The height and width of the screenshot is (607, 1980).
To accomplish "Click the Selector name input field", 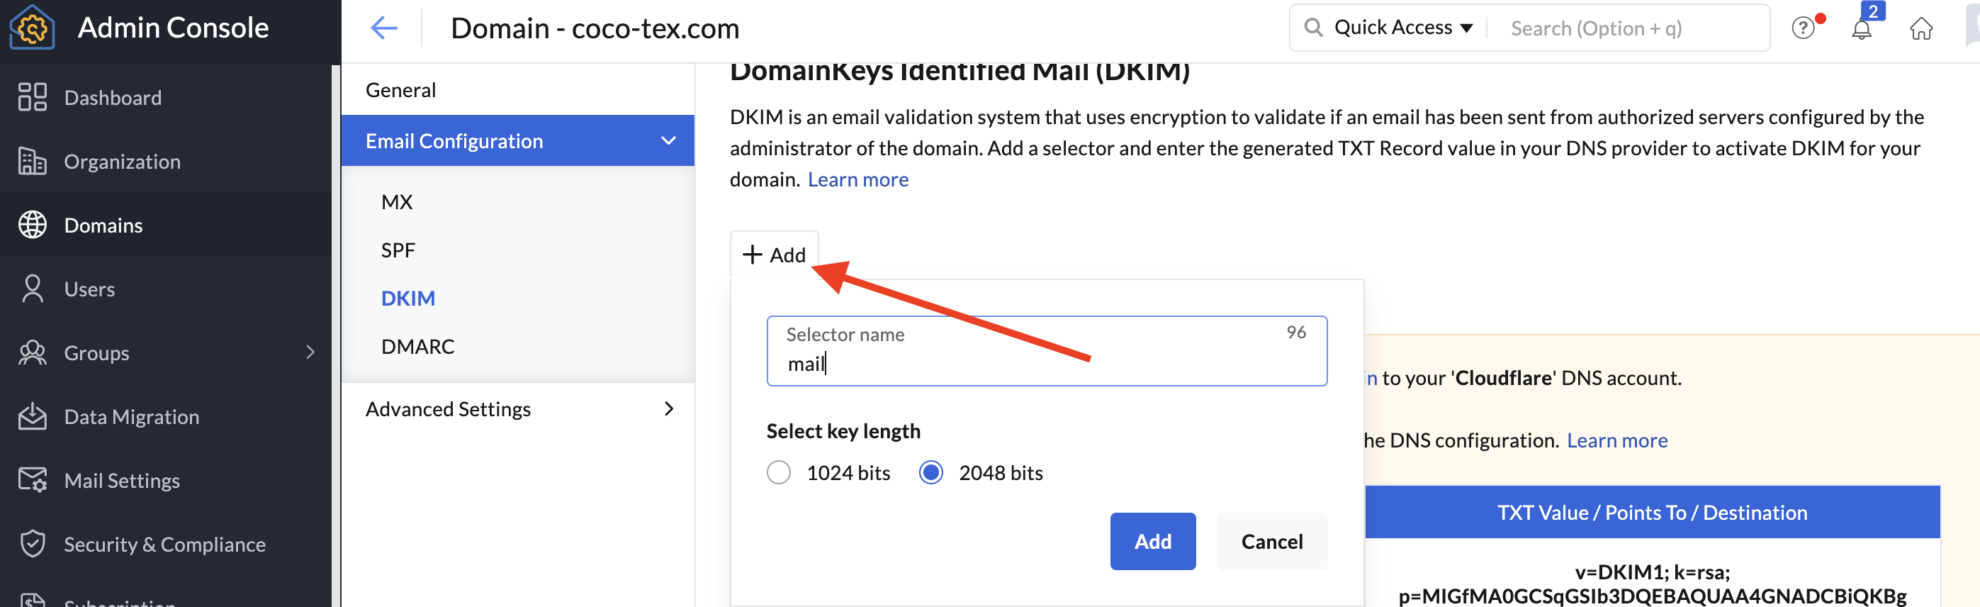I will [1046, 362].
